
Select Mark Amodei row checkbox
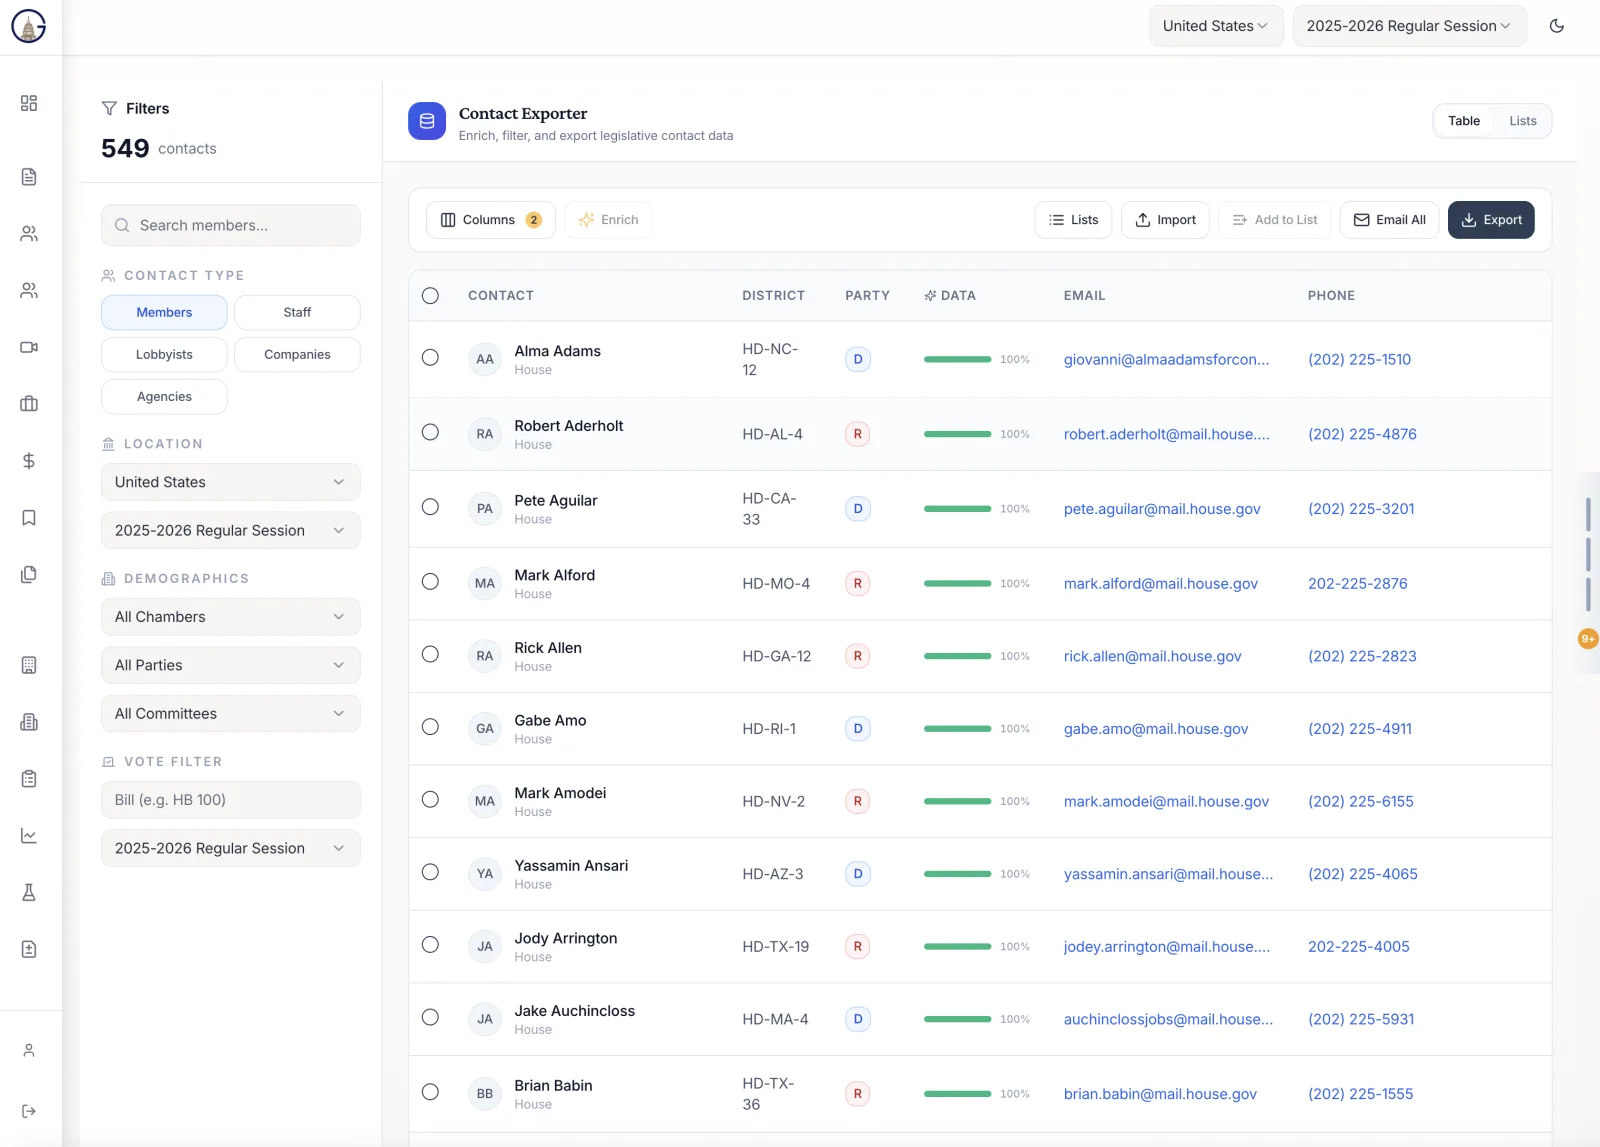[430, 799]
